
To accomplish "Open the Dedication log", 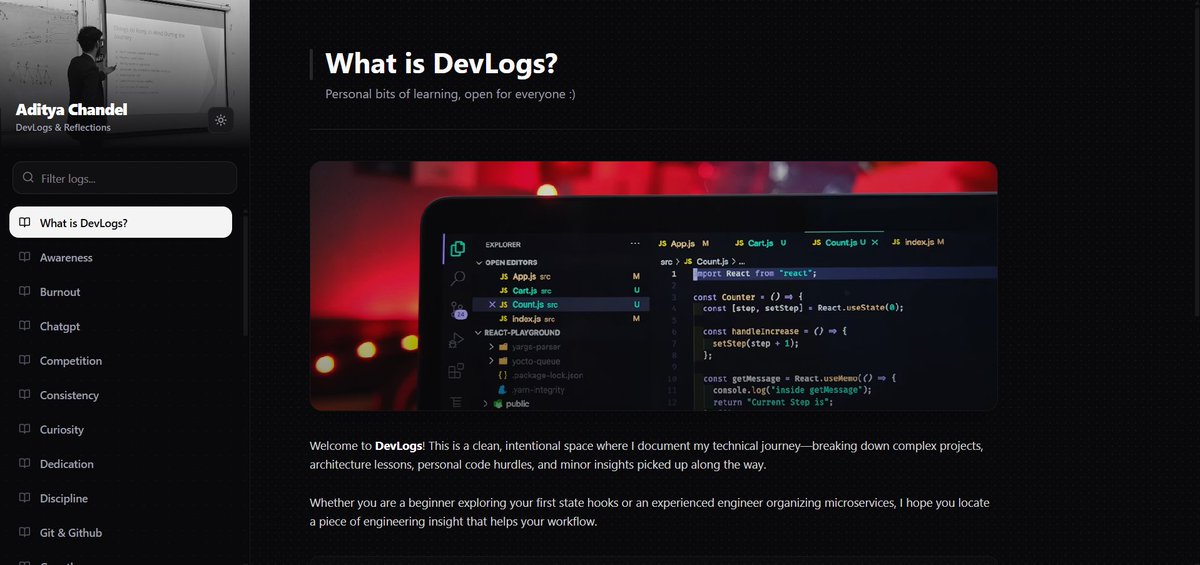I will click(121, 464).
